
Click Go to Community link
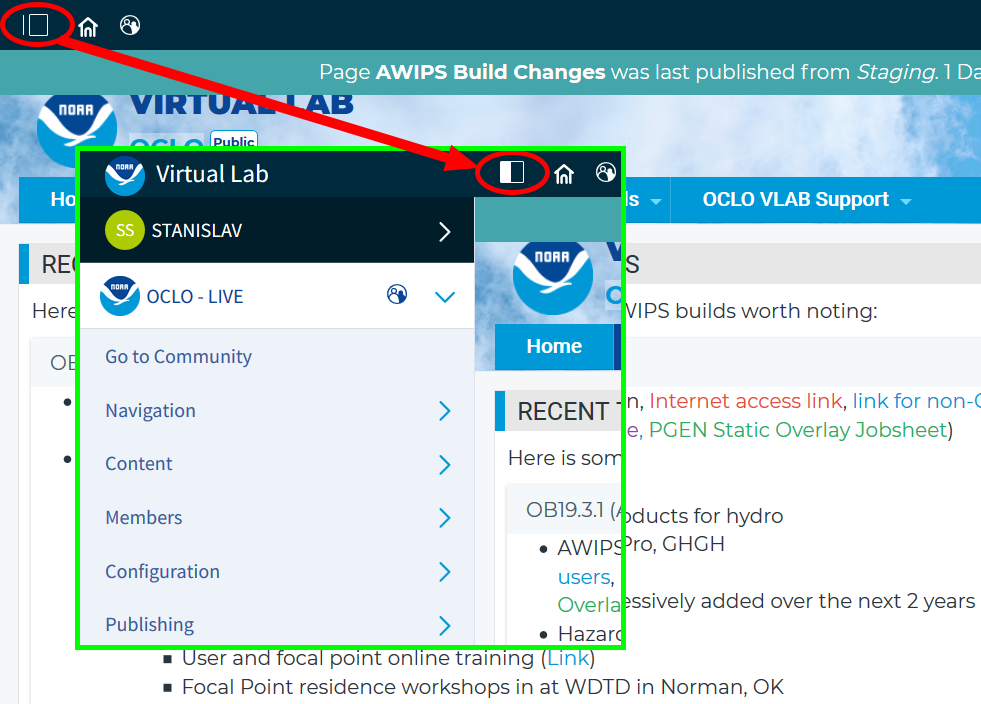click(178, 357)
